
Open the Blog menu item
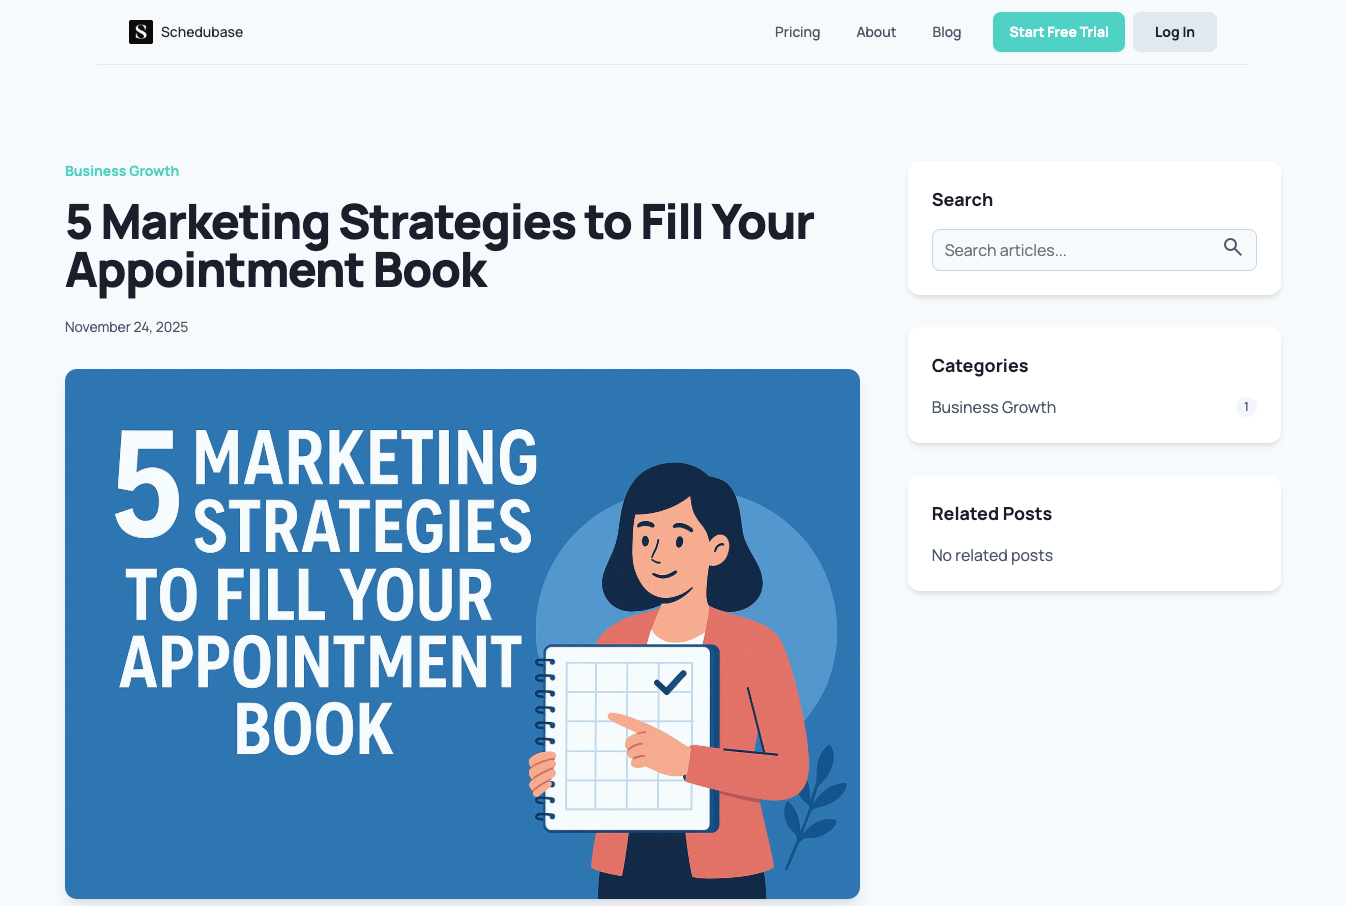pos(946,32)
